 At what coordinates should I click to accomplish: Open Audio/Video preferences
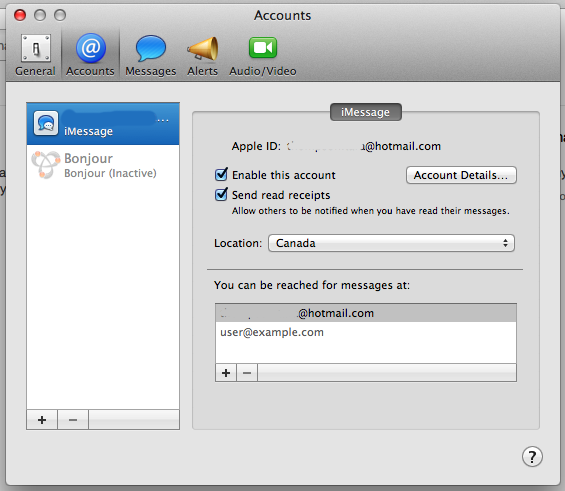point(263,55)
